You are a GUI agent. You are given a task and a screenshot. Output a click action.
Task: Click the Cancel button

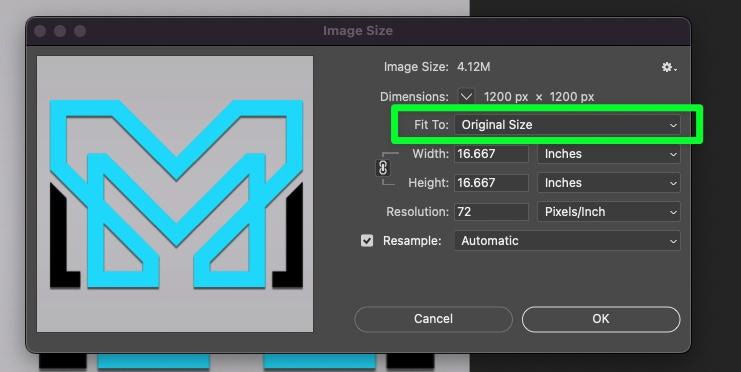(433, 319)
